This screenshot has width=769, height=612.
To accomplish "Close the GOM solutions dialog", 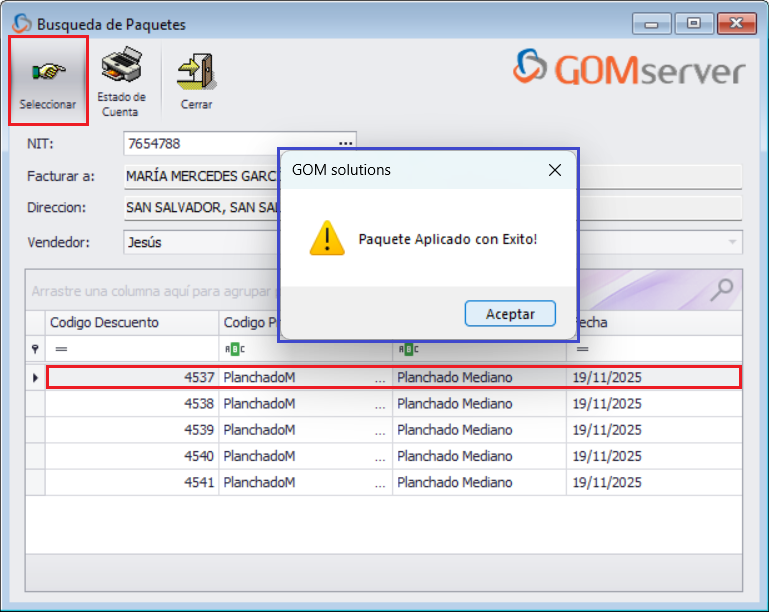I will click(555, 170).
